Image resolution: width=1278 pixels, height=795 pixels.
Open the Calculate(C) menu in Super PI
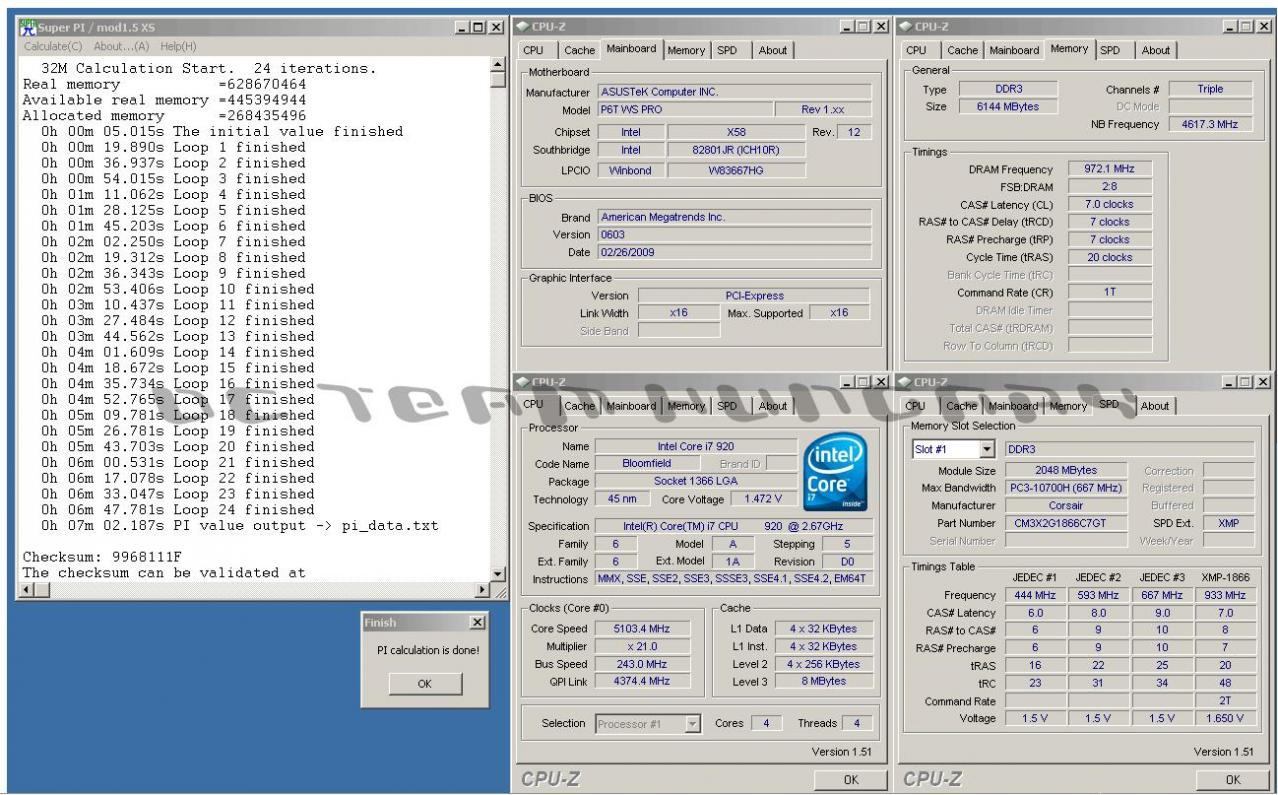coord(54,46)
